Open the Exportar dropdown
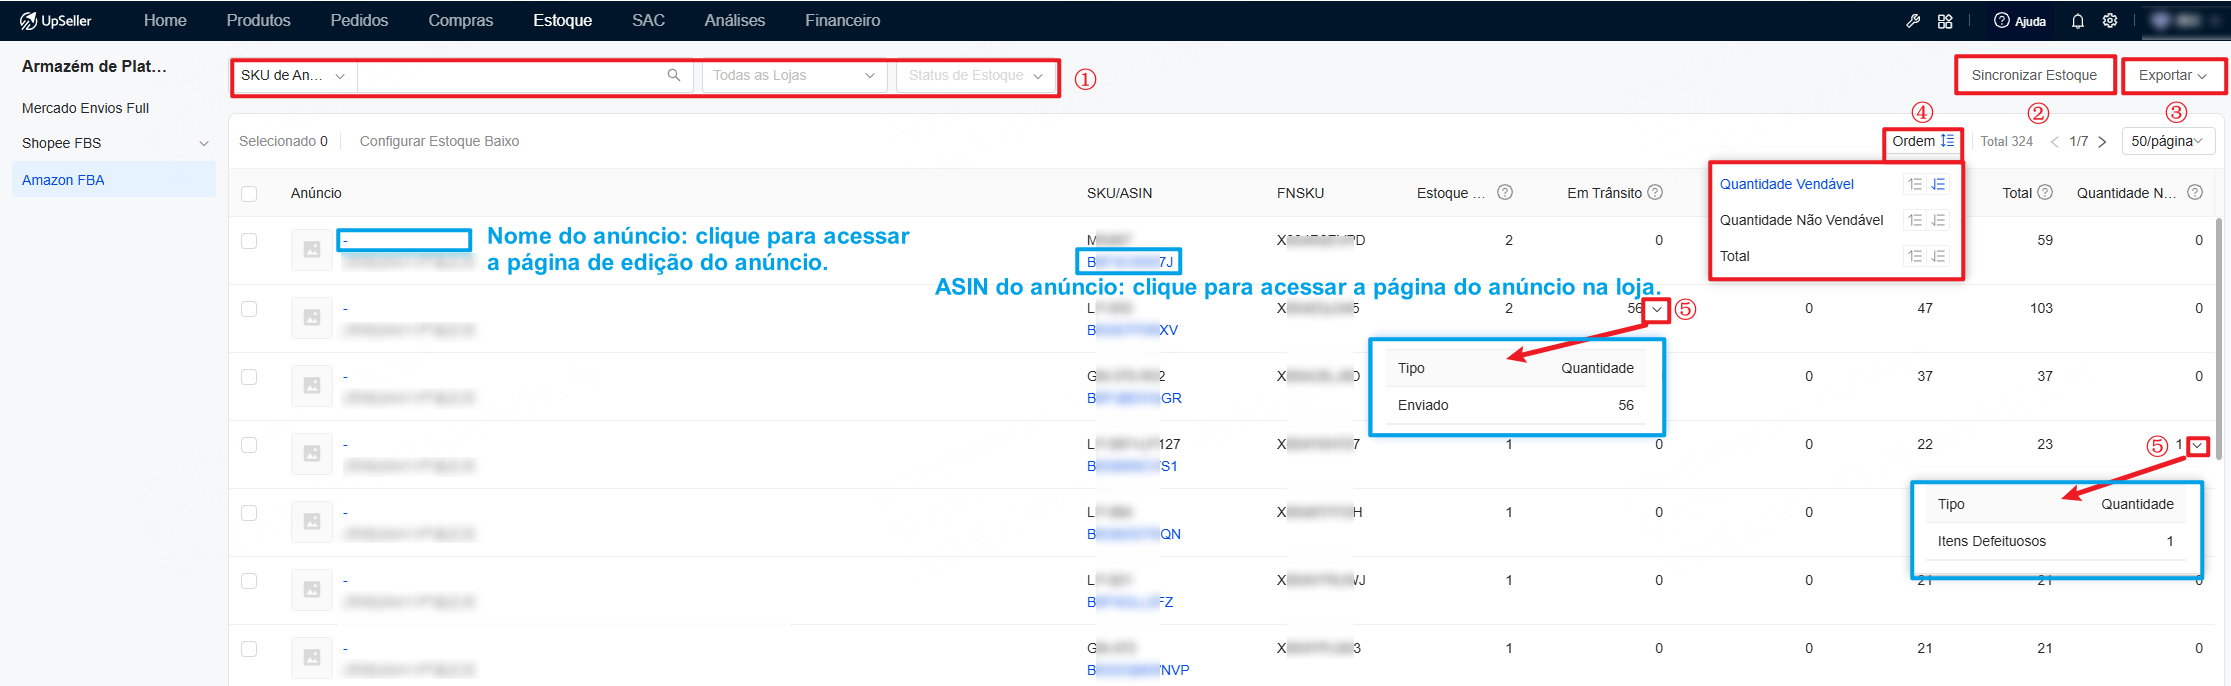The width and height of the screenshot is (2231, 686). pos(2173,75)
